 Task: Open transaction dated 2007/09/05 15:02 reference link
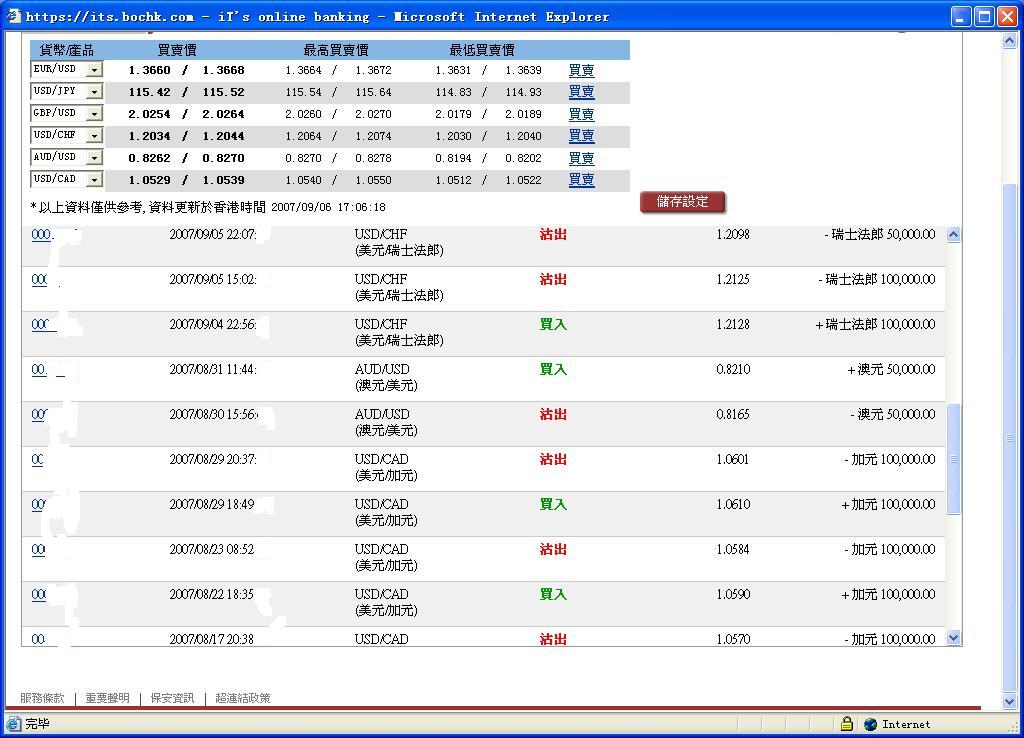(x=39, y=280)
